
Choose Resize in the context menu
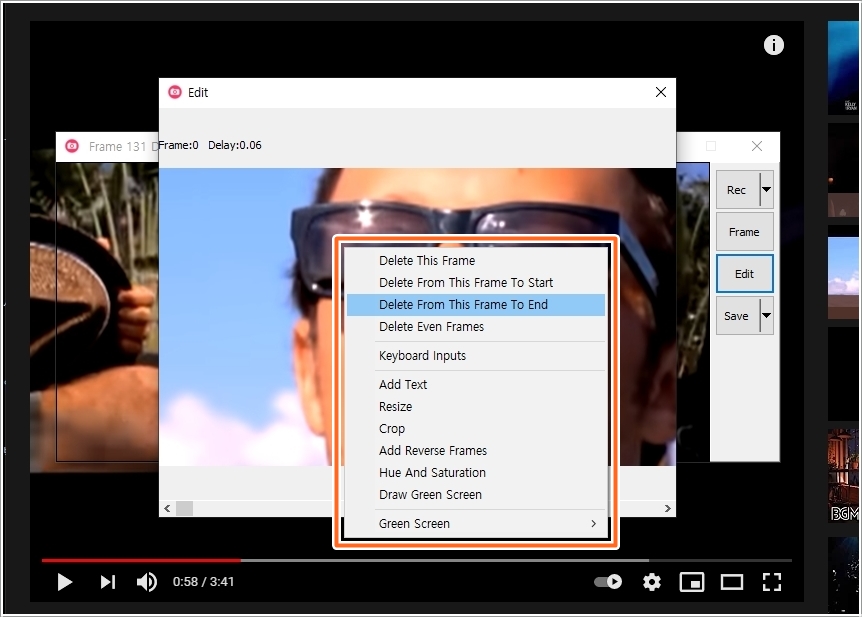point(476,406)
